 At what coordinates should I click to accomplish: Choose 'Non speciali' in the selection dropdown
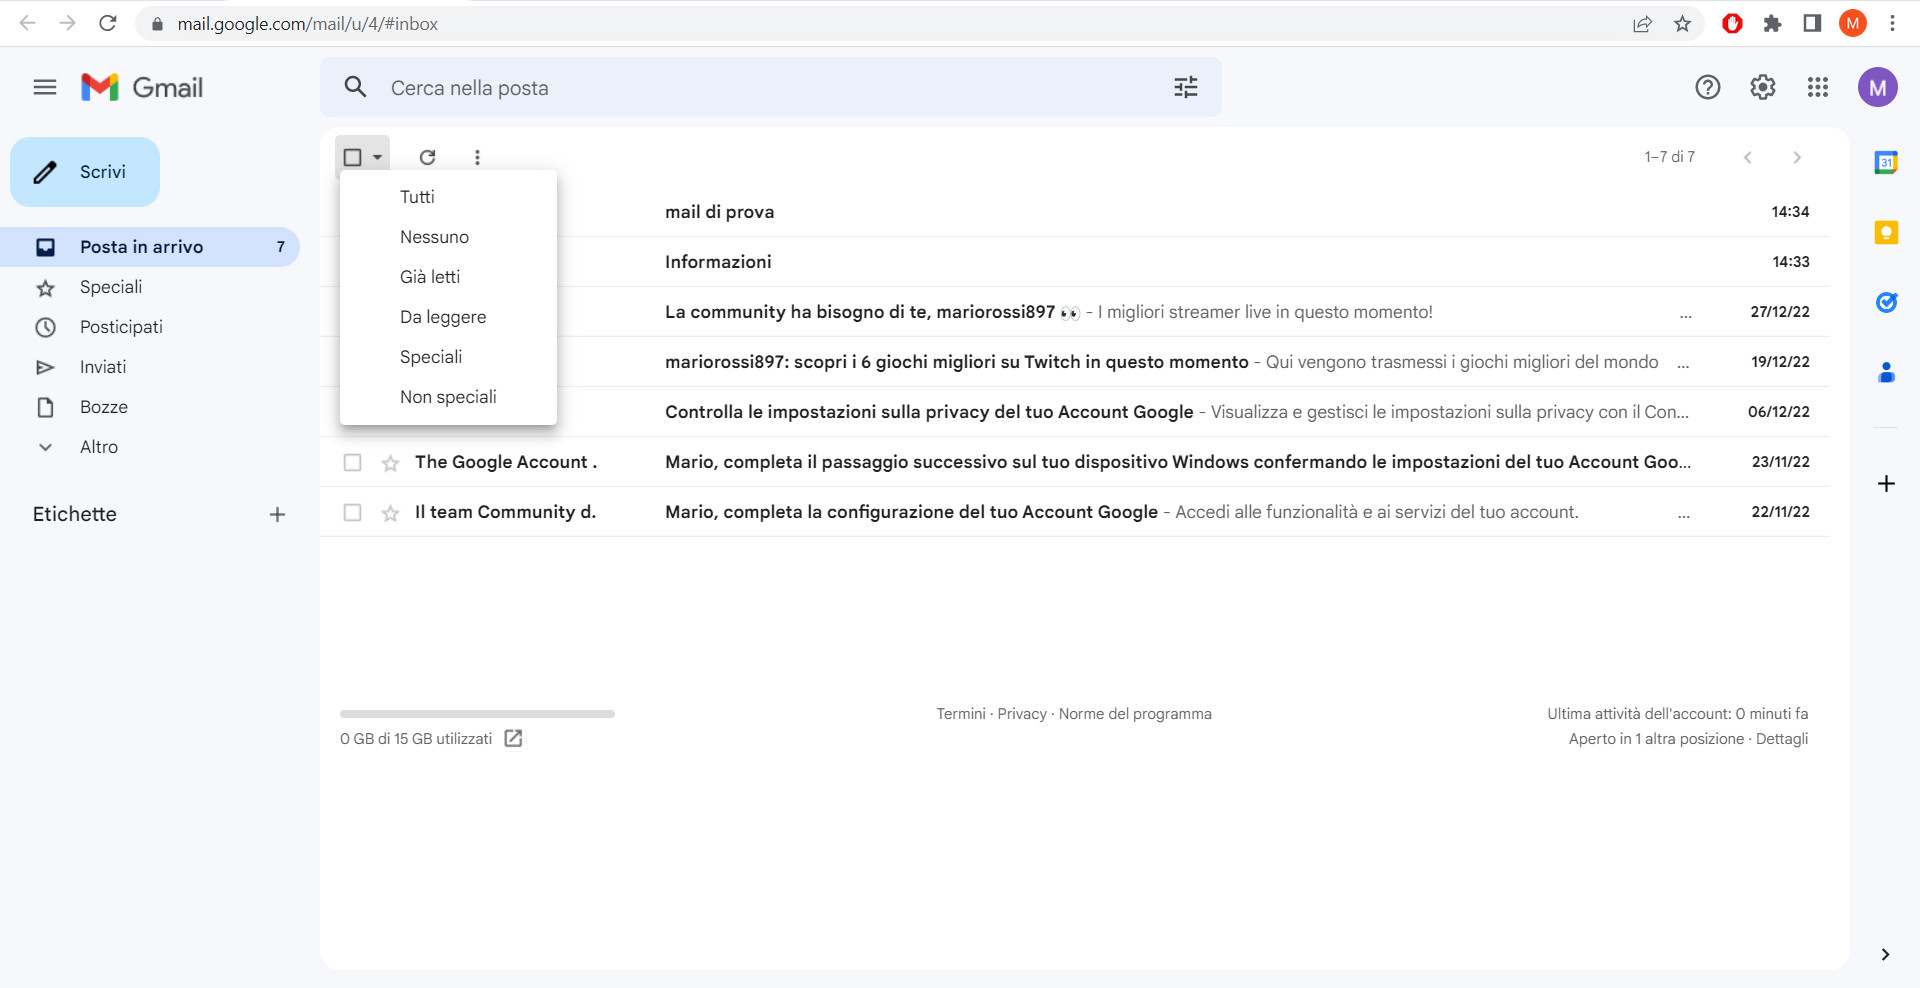tap(448, 396)
